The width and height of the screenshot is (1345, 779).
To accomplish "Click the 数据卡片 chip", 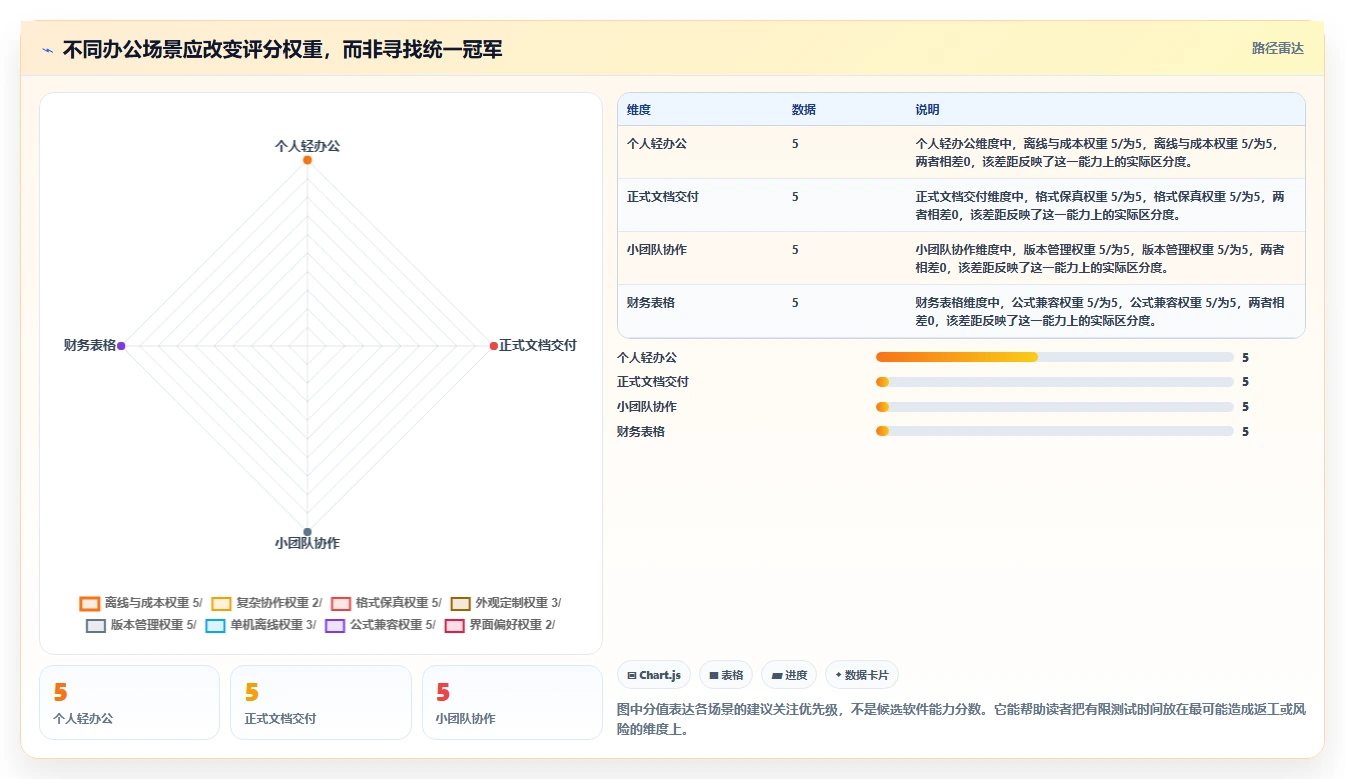I will 861,675.
